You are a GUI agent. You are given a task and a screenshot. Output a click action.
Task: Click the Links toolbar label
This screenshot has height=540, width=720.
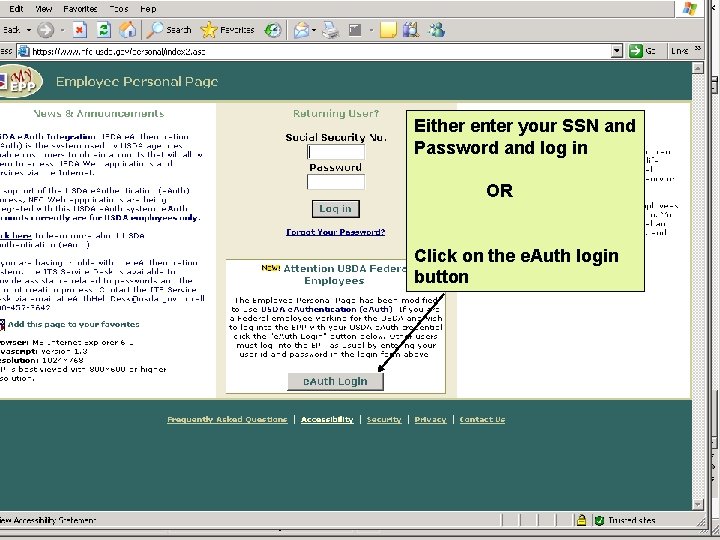(x=679, y=51)
